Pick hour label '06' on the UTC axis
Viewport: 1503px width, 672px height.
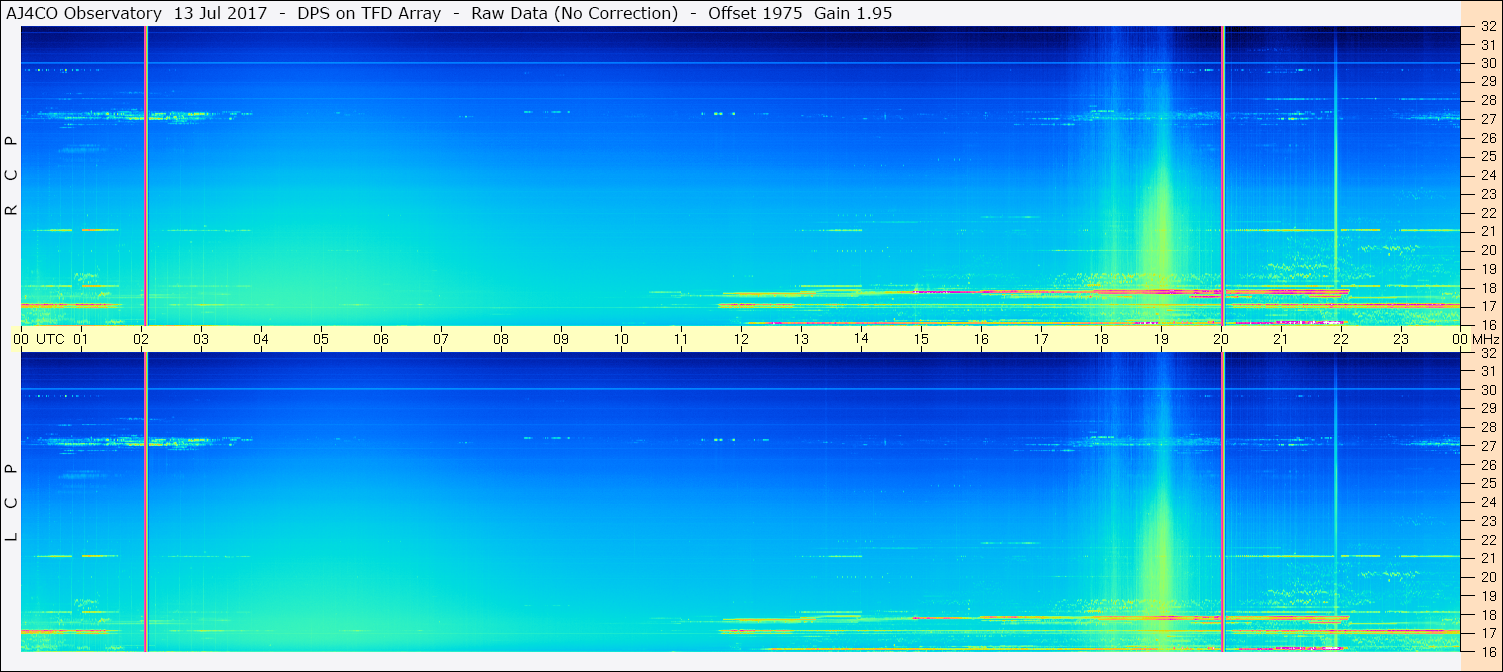(381, 339)
